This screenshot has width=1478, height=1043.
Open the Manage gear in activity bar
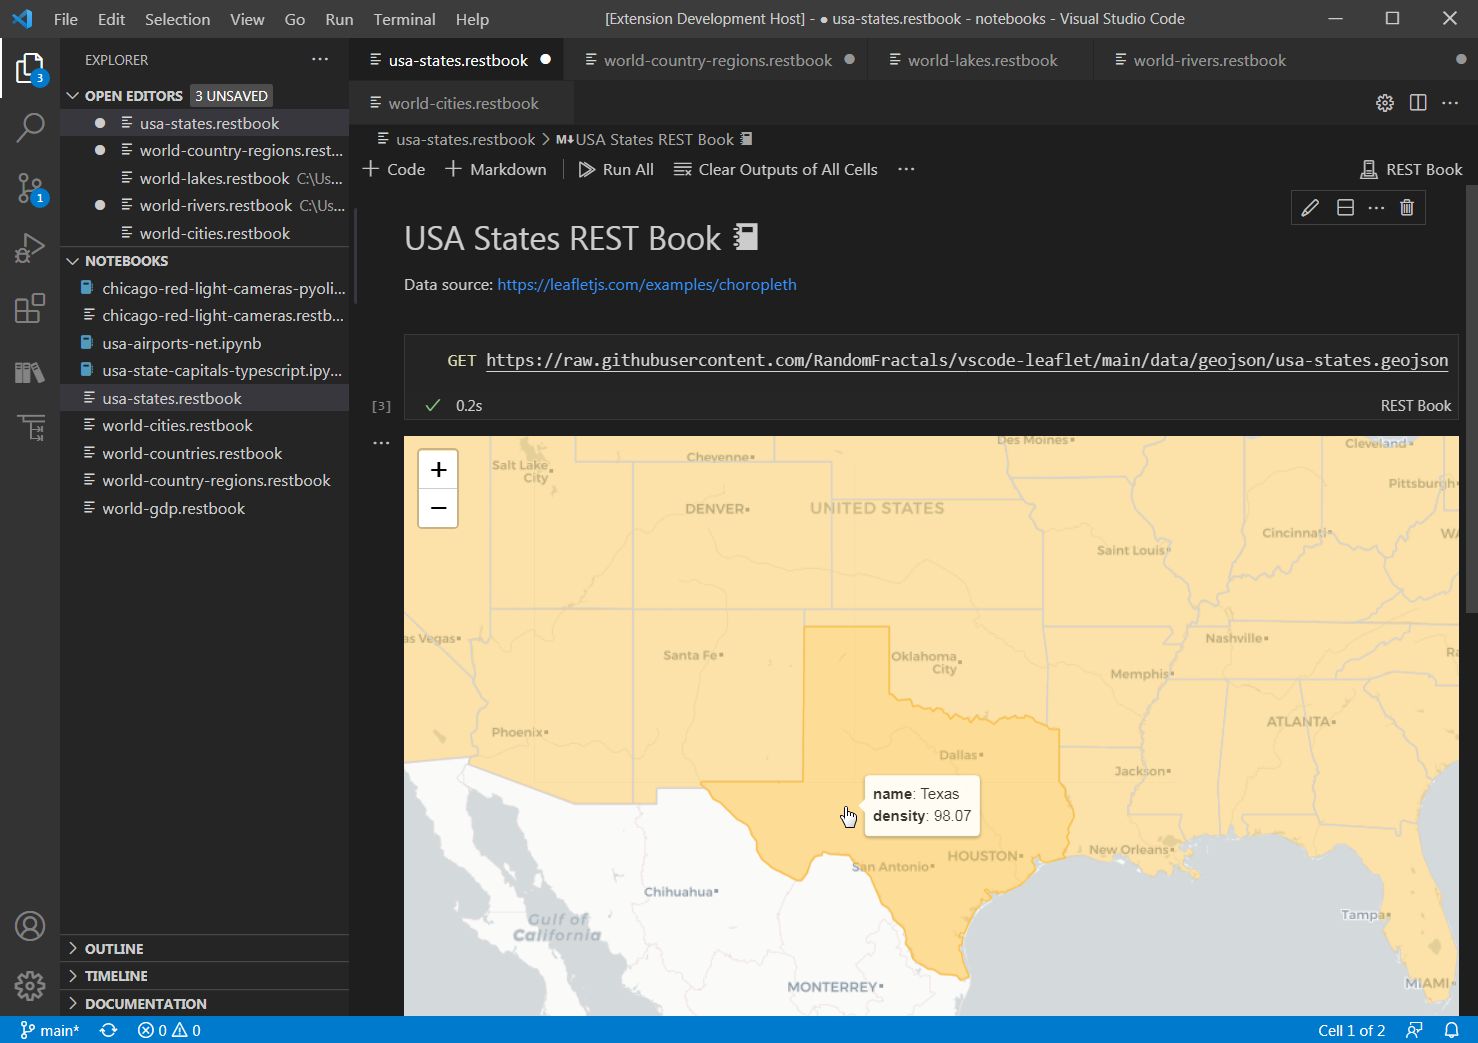(30, 986)
